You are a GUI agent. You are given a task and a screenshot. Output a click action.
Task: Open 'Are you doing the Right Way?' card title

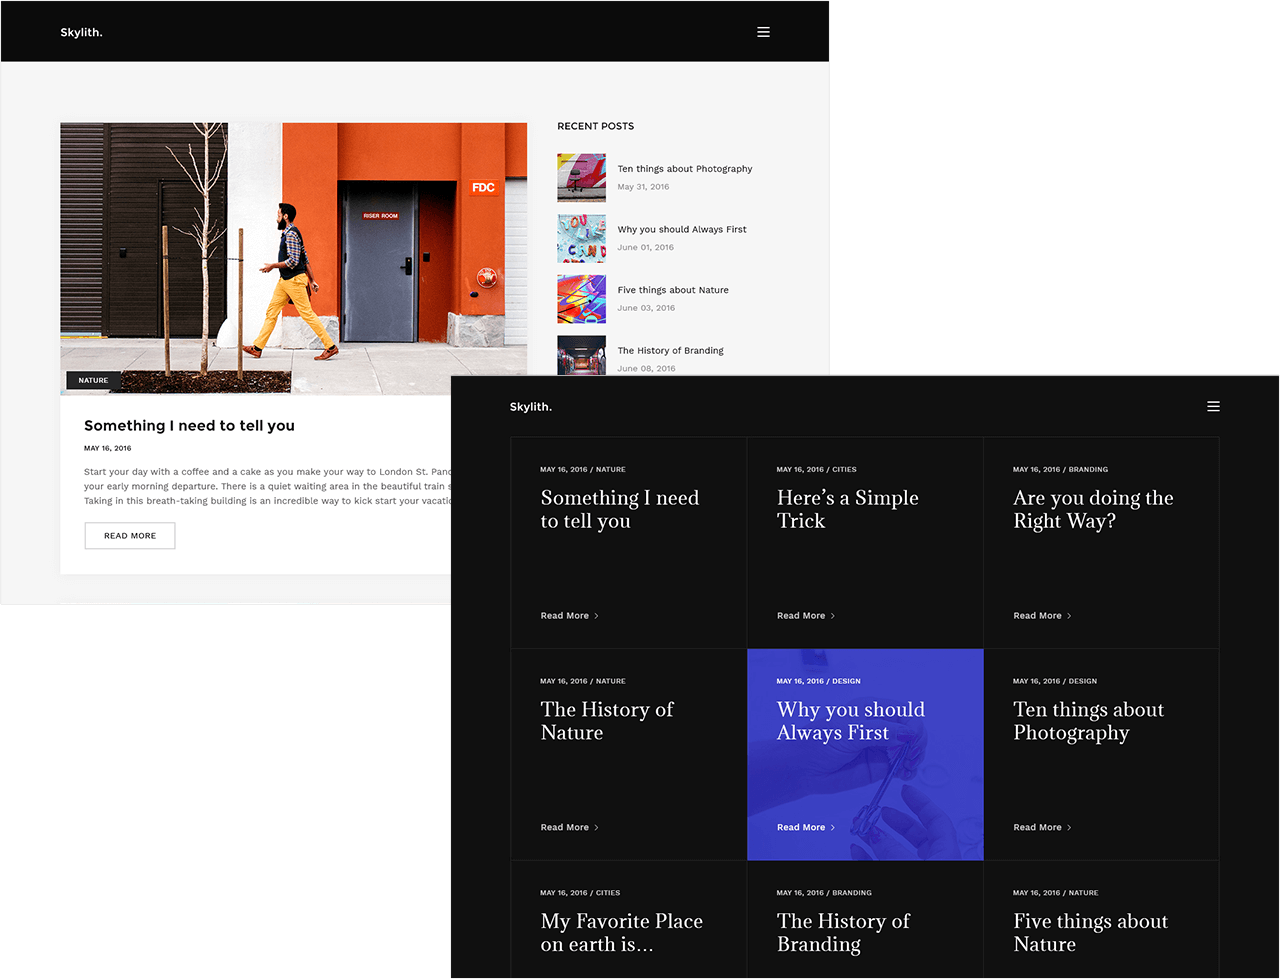coord(1093,509)
